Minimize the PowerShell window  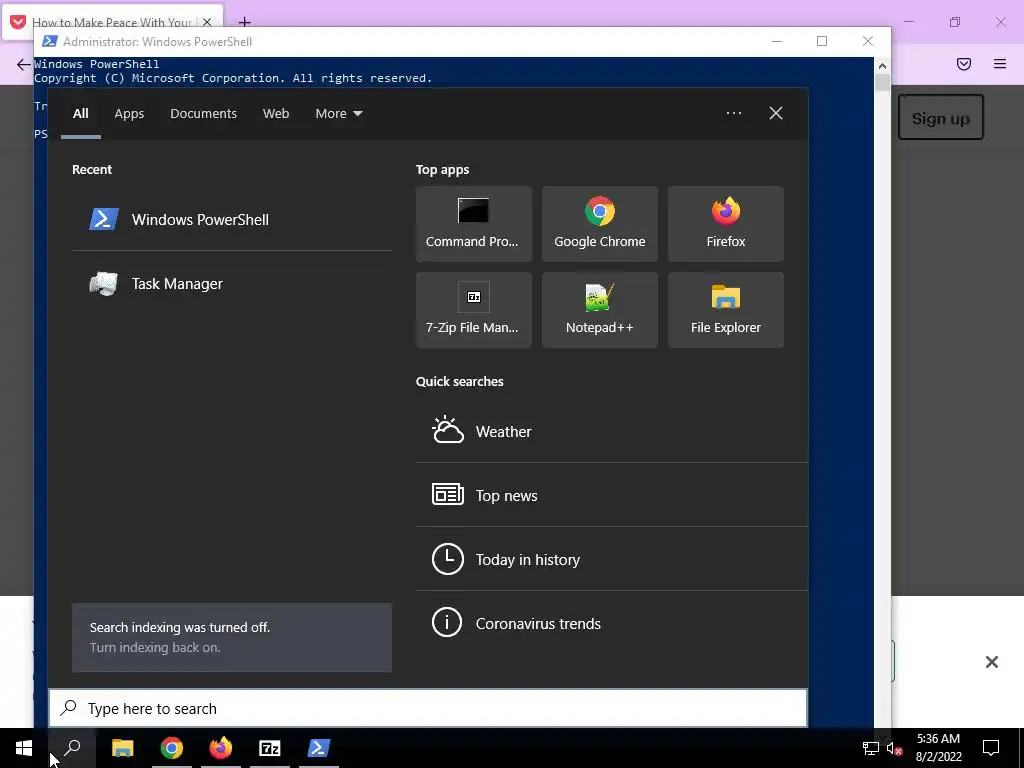point(776,41)
